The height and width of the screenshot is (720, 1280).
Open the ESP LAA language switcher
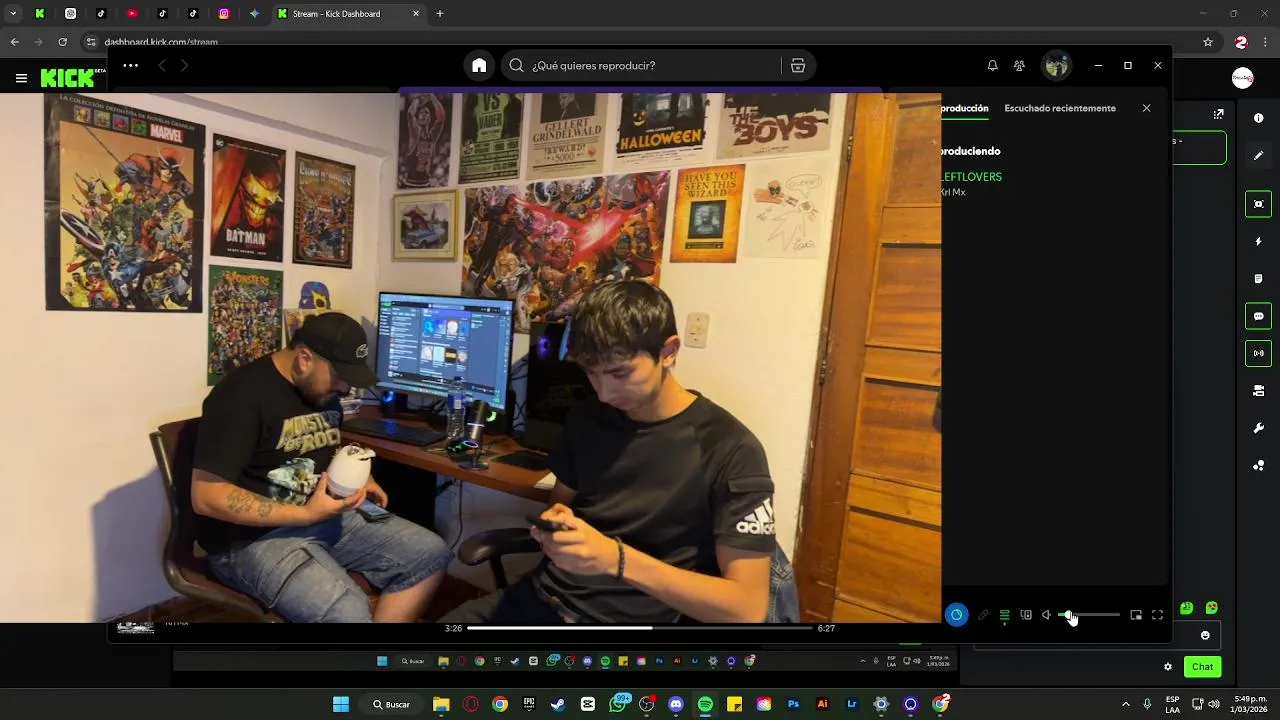pyautogui.click(x=1172, y=704)
